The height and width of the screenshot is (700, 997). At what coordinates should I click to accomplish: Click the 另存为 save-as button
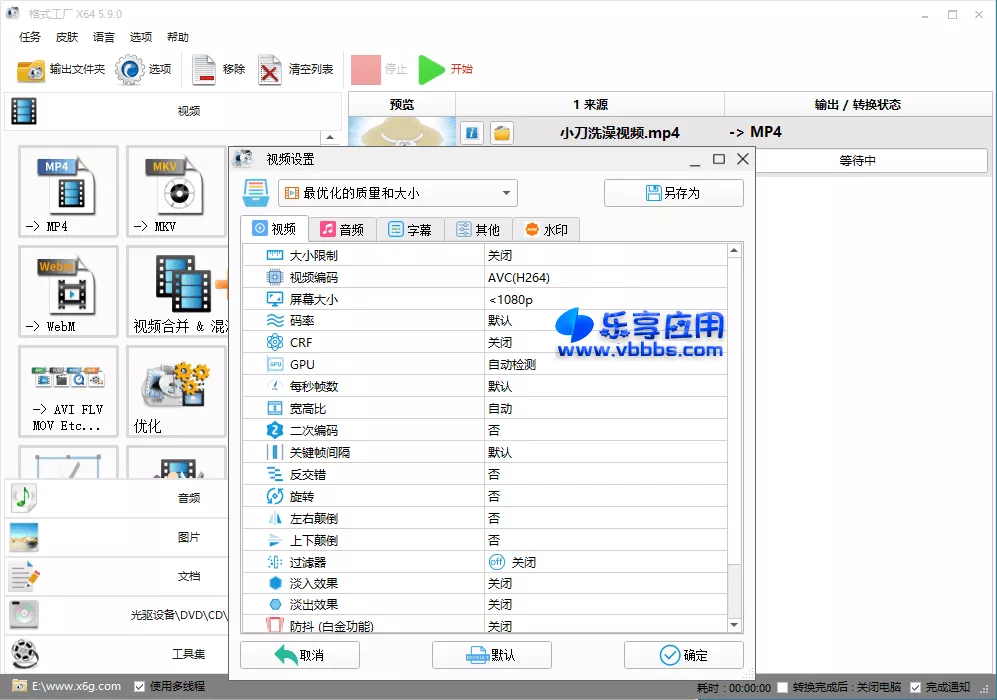pos(672,192)
